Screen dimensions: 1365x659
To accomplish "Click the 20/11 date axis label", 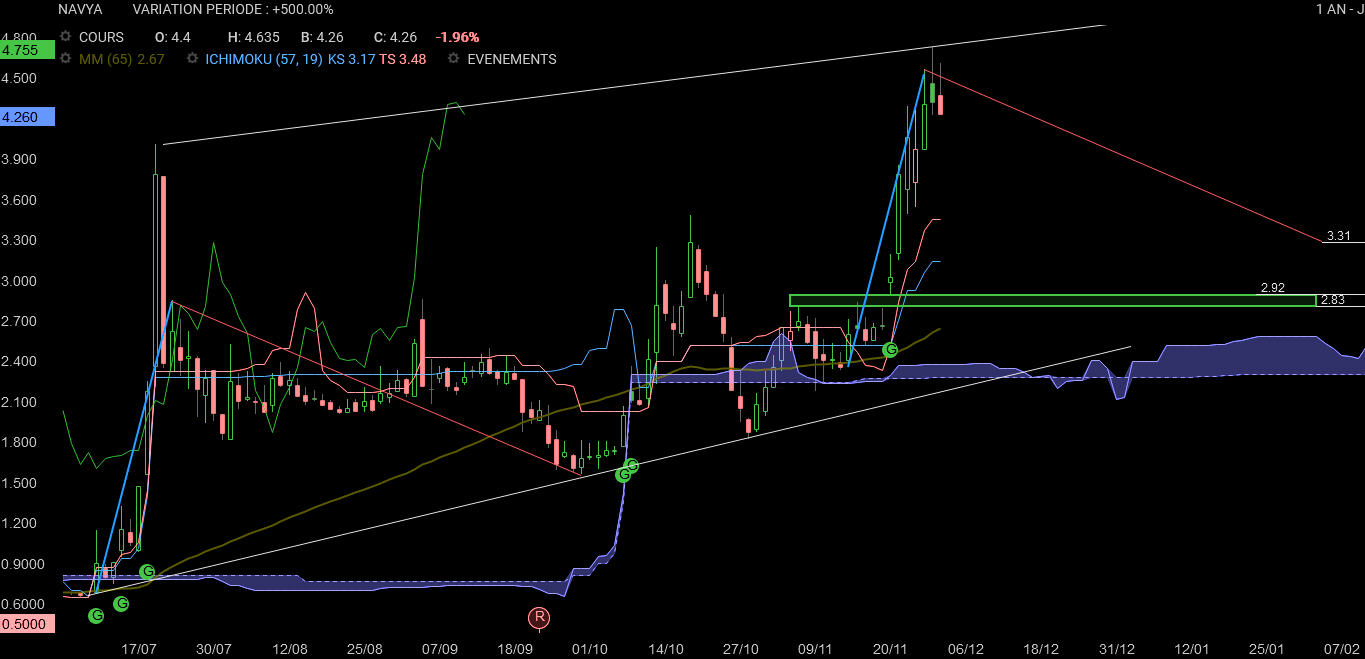I will coord(890,649).
